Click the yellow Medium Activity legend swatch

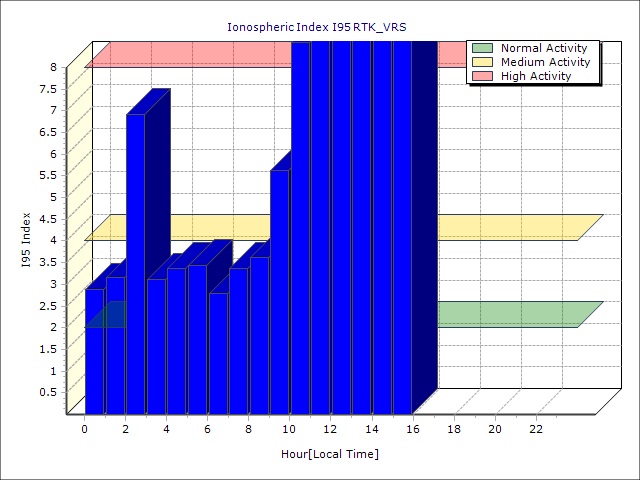click(482, 62)
